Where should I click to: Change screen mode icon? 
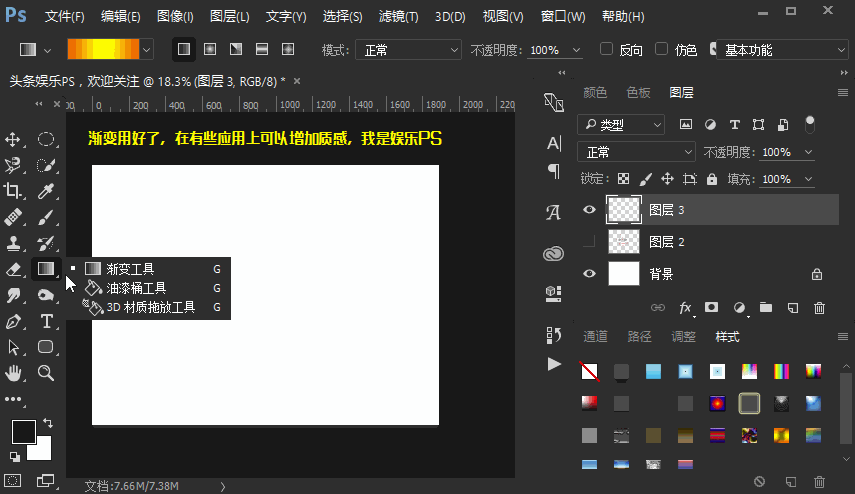point(46,480)
